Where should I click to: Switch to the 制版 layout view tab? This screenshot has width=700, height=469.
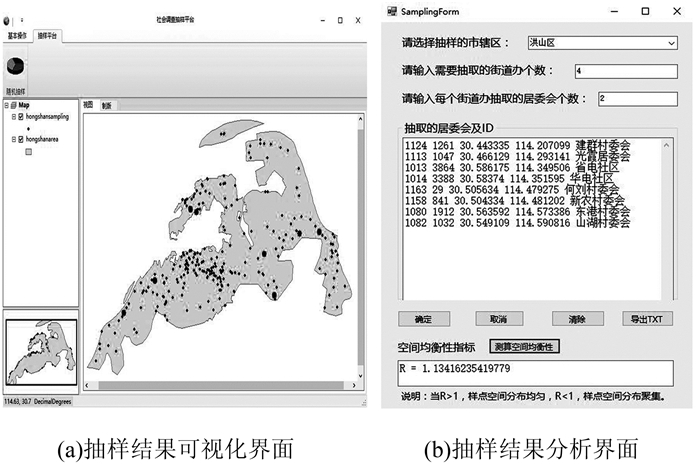(x=107, y=104)
